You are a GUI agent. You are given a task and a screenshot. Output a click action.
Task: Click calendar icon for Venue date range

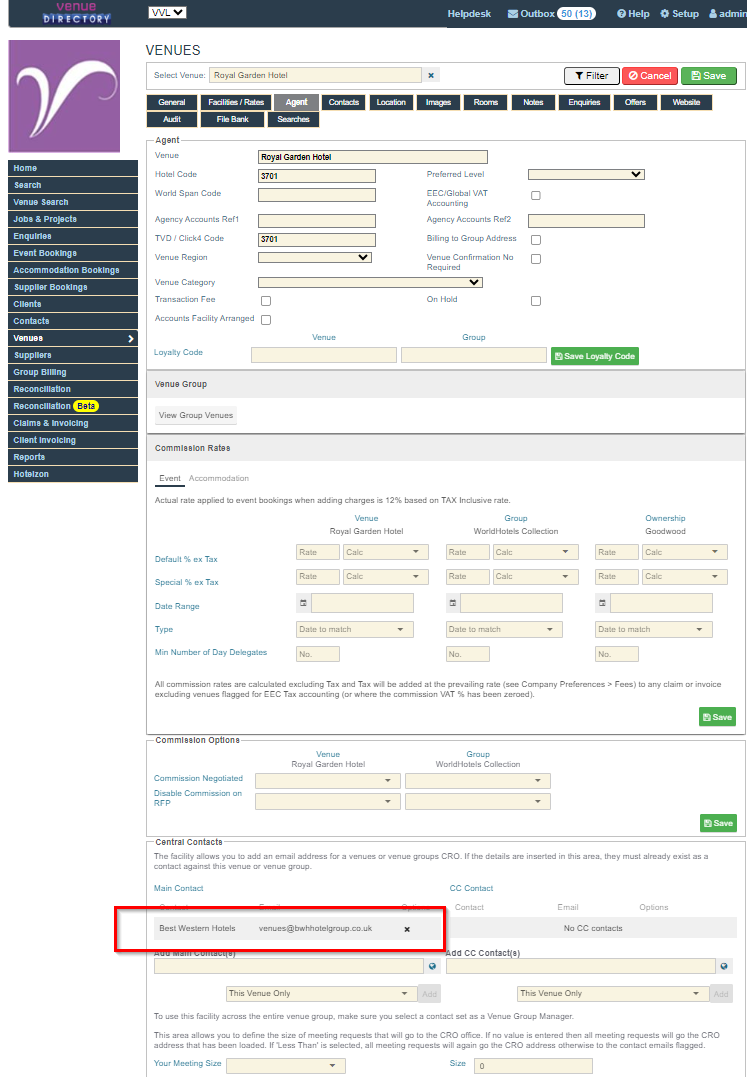(x=303, y=603)
